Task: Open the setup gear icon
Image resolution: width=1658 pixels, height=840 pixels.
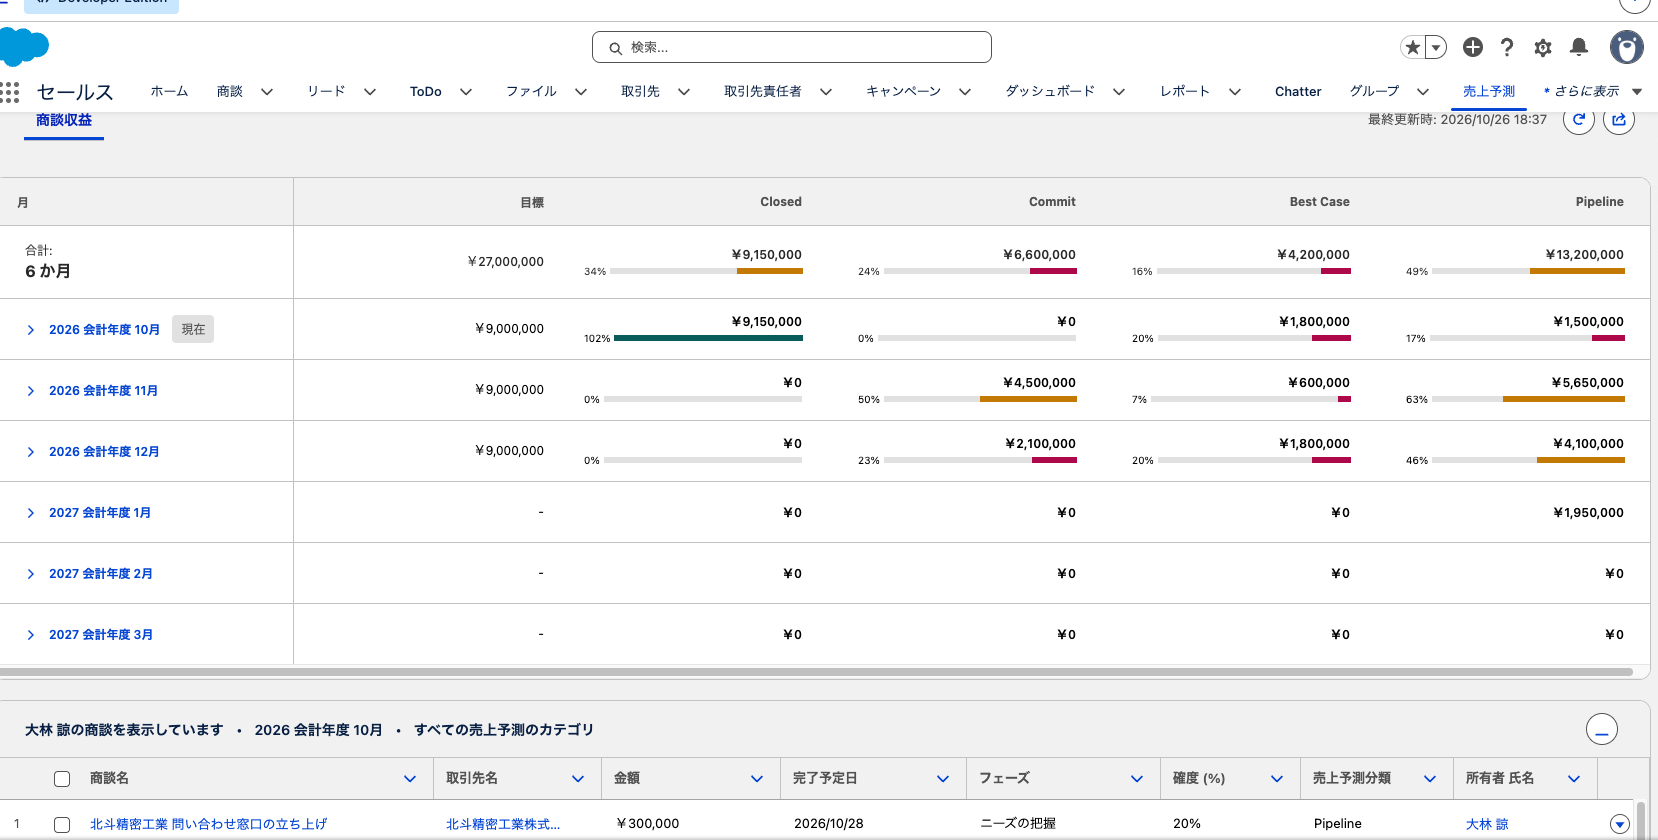Action: [x=1543, y=47]
